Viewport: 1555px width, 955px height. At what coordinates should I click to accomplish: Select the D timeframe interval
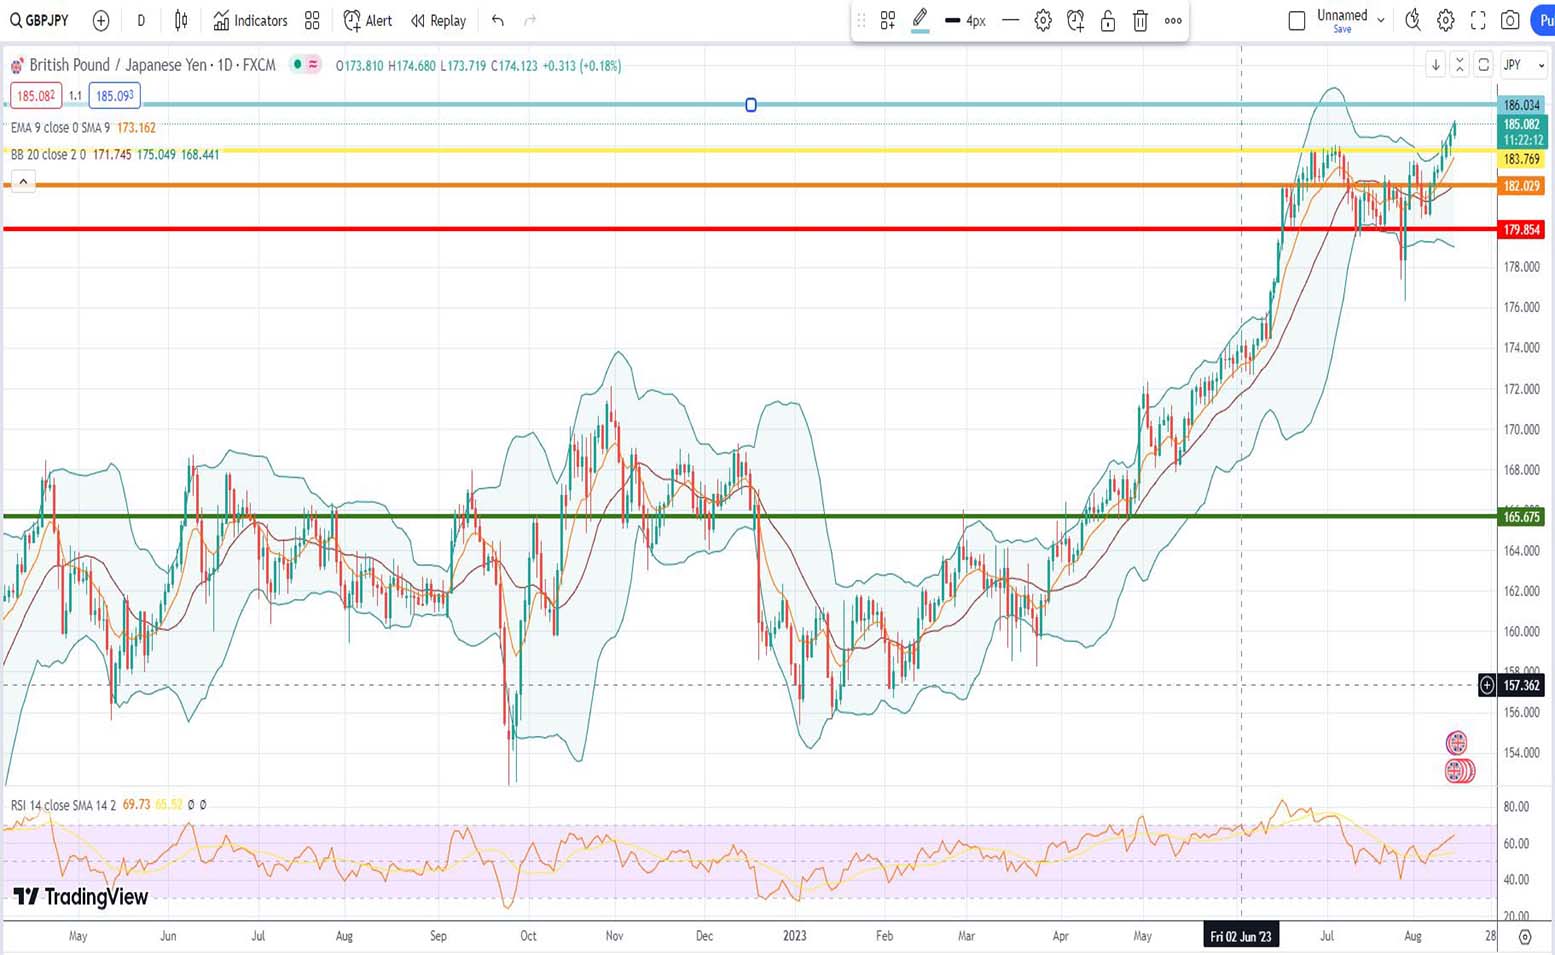point(141,20)
